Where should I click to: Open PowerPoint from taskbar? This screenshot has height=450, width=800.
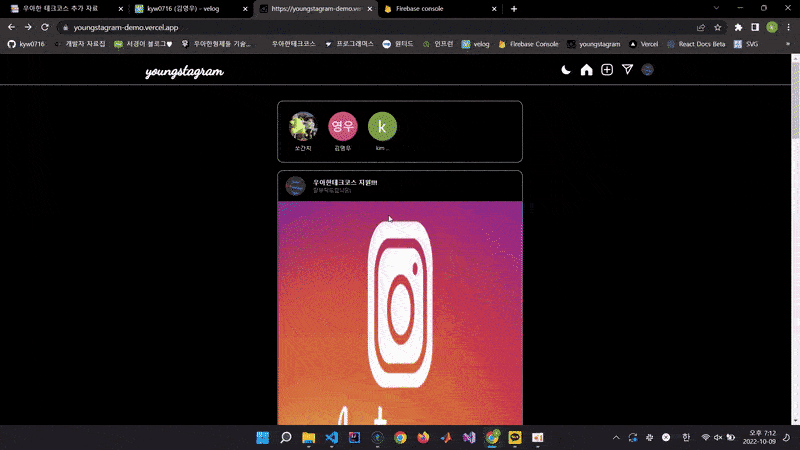[x=538, y=437]
